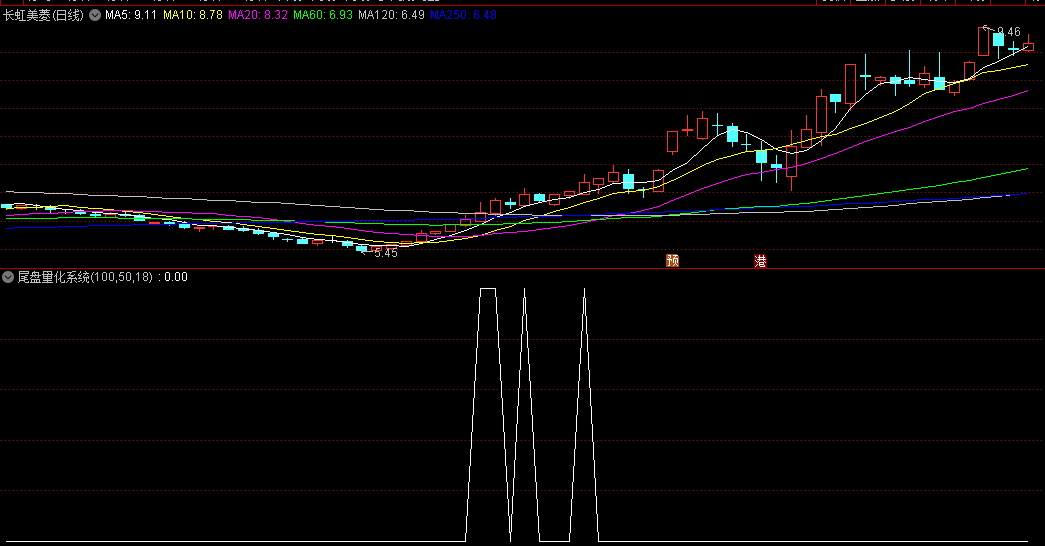This screenshot has width=1045, height=546.
Task: Click the 5.45 low price annotation
Action: [385, 253]
